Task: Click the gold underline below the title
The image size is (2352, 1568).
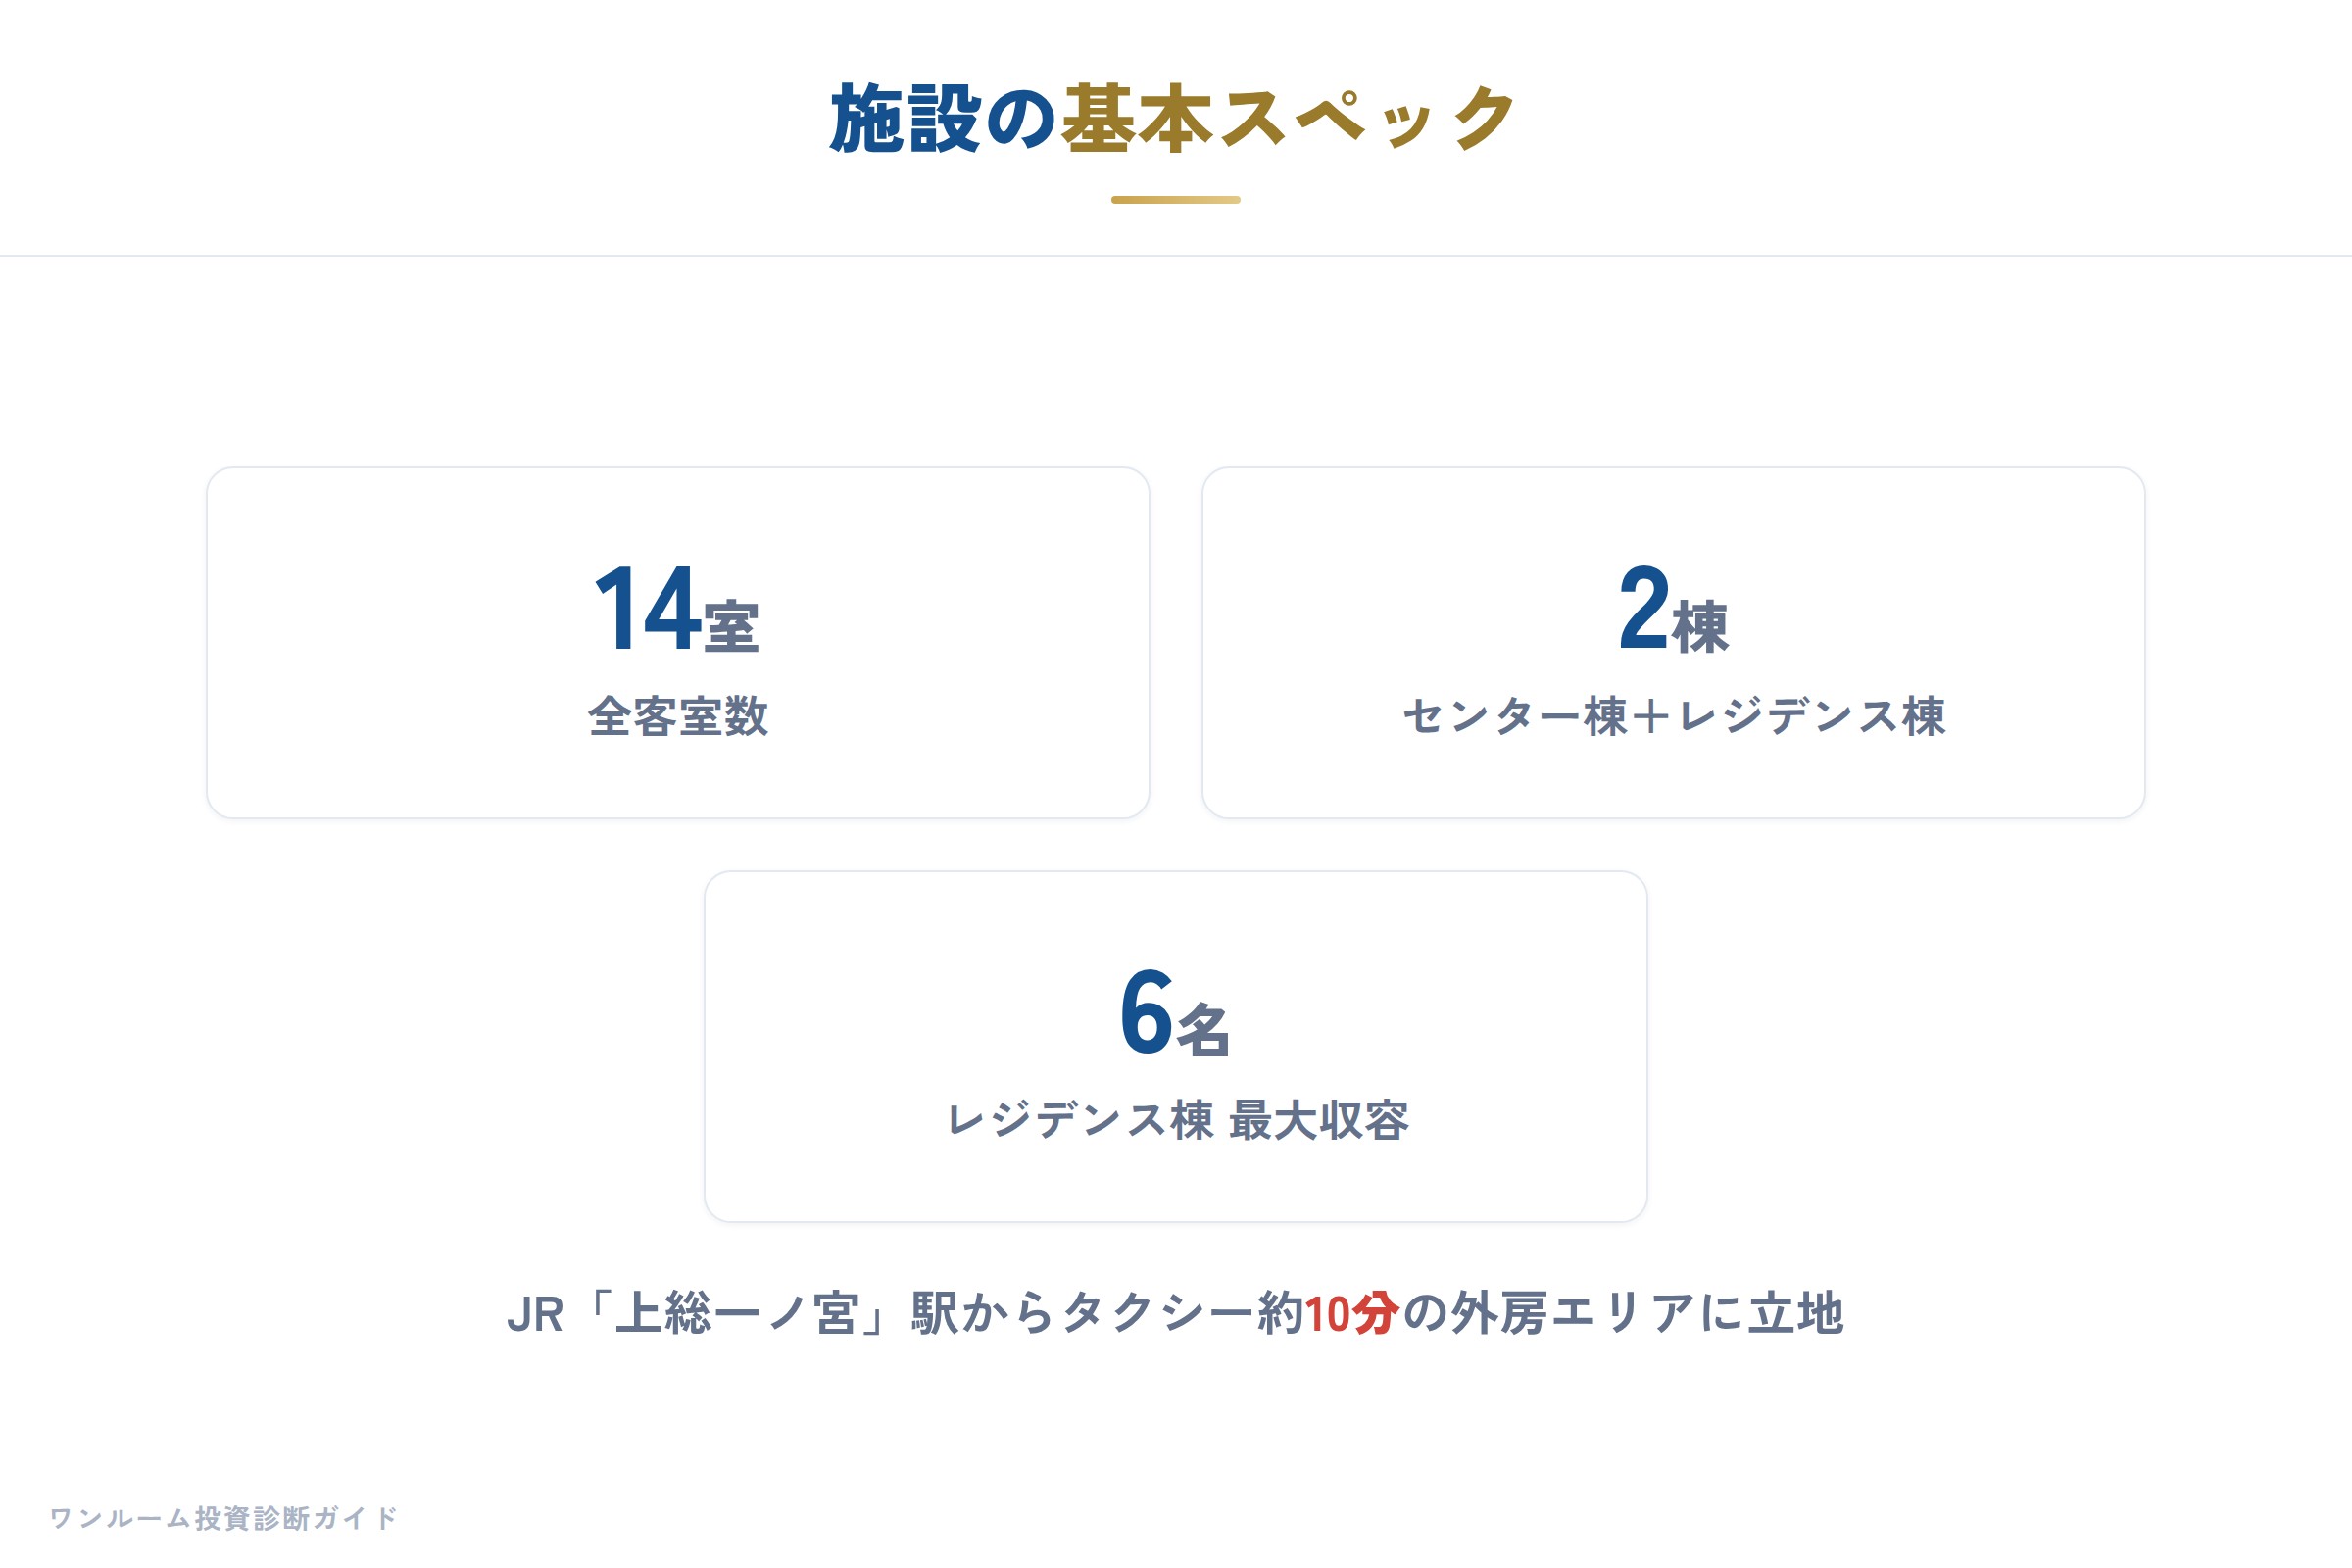Action: [x=1176, y=200]
